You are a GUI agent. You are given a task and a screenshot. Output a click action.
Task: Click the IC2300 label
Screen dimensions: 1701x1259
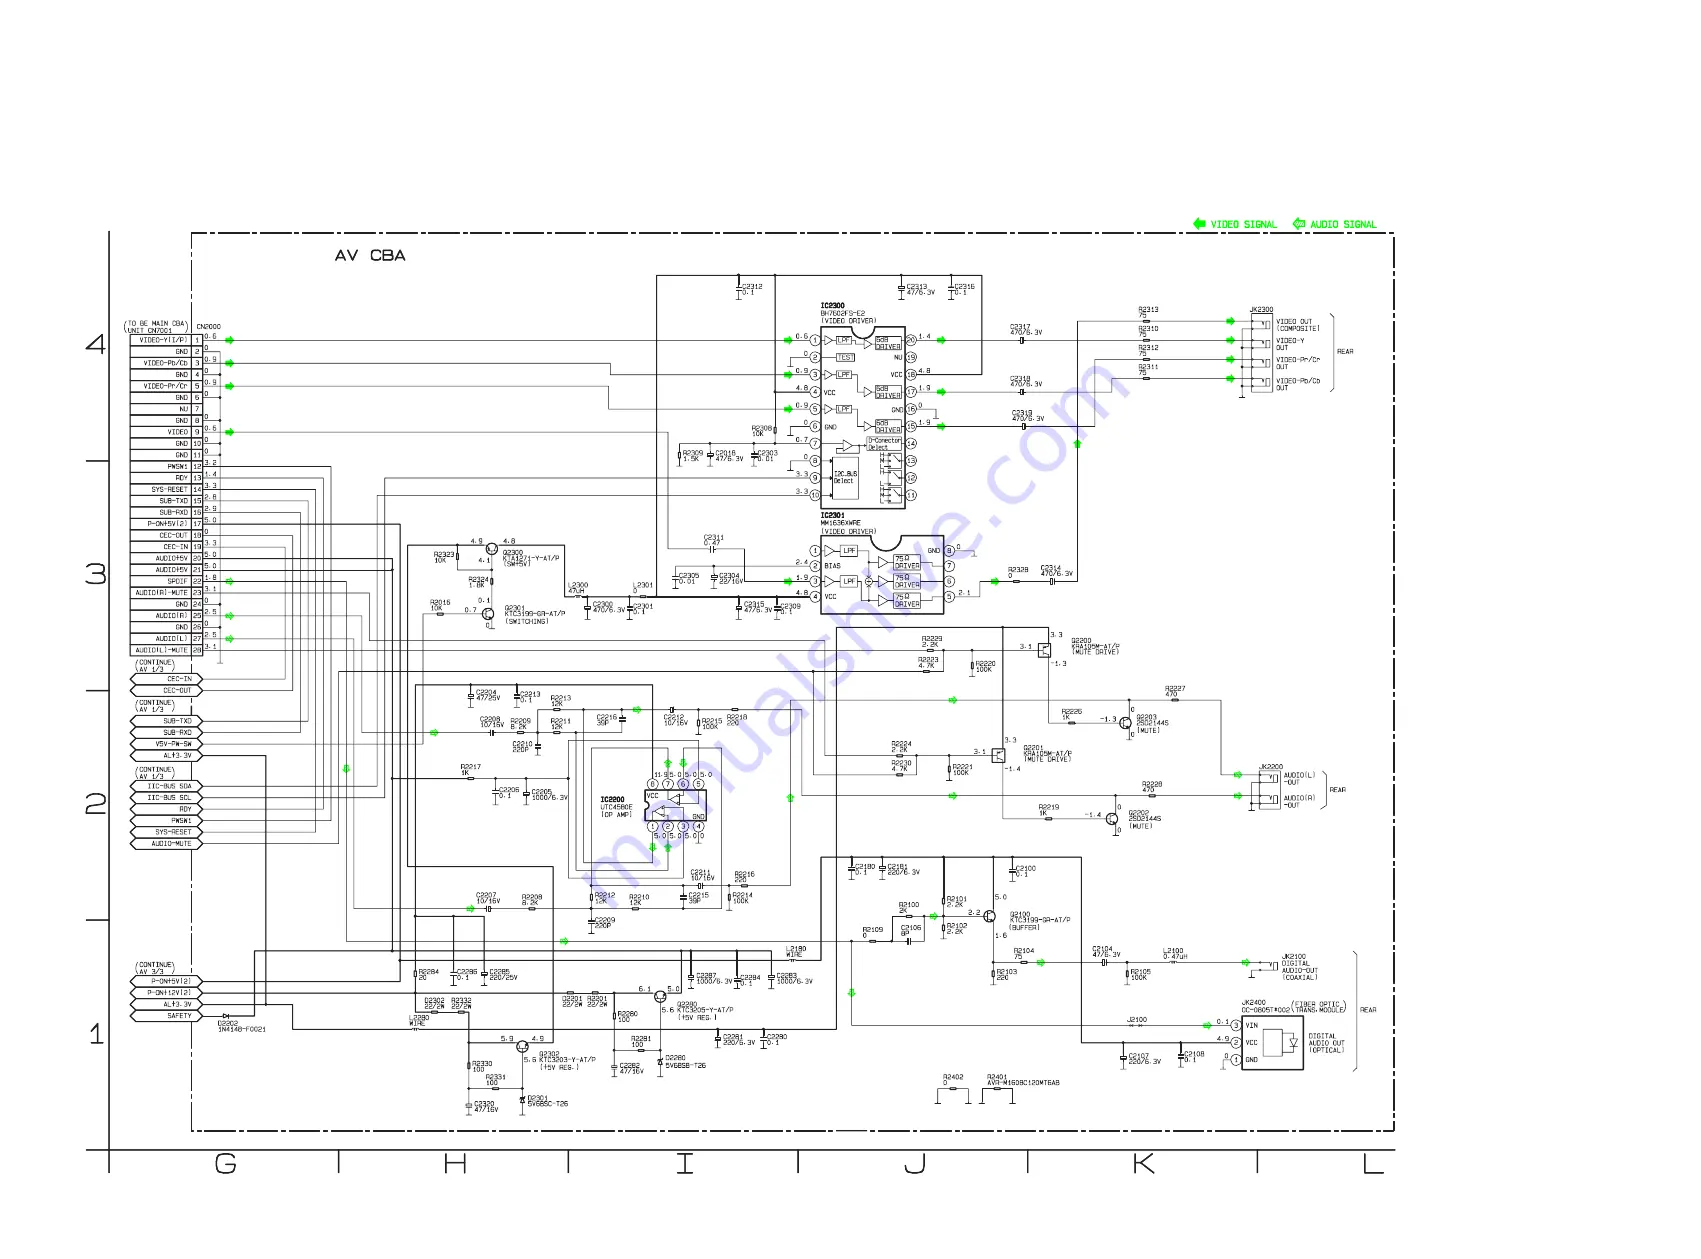[x=832, y=306]
